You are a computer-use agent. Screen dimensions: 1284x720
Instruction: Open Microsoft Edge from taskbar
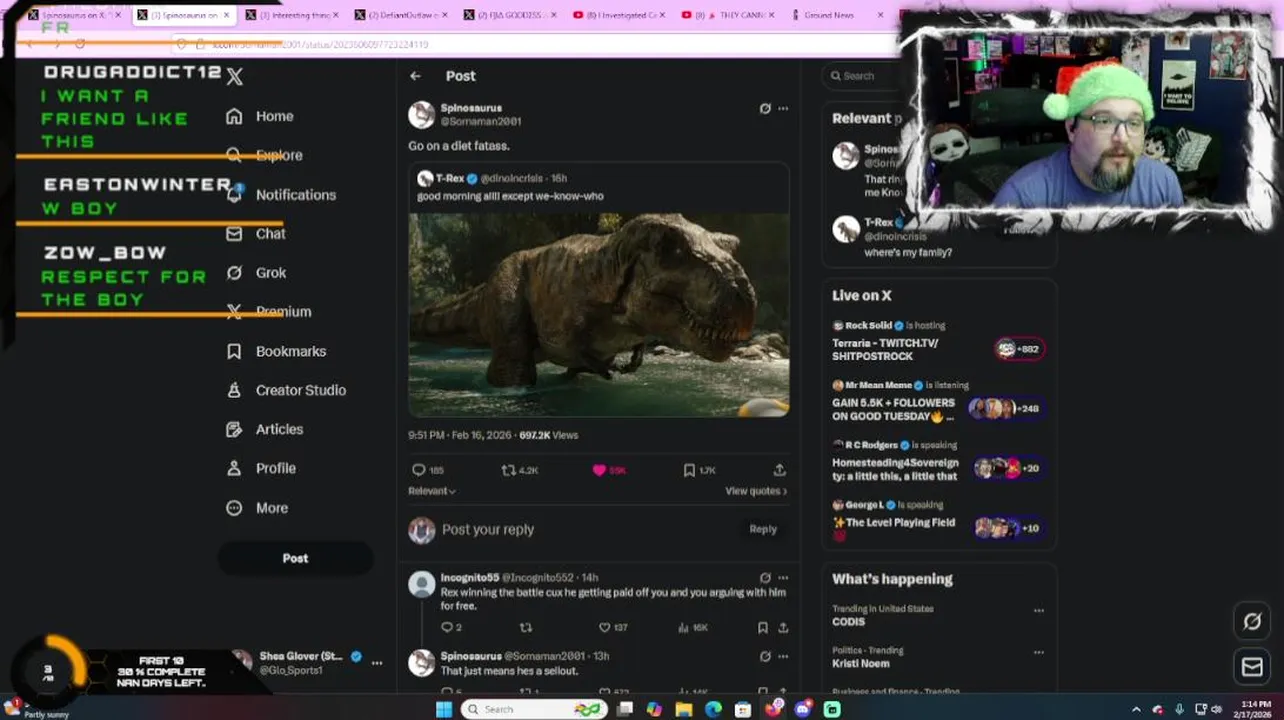pyautogui.click(x=713, y=709)
